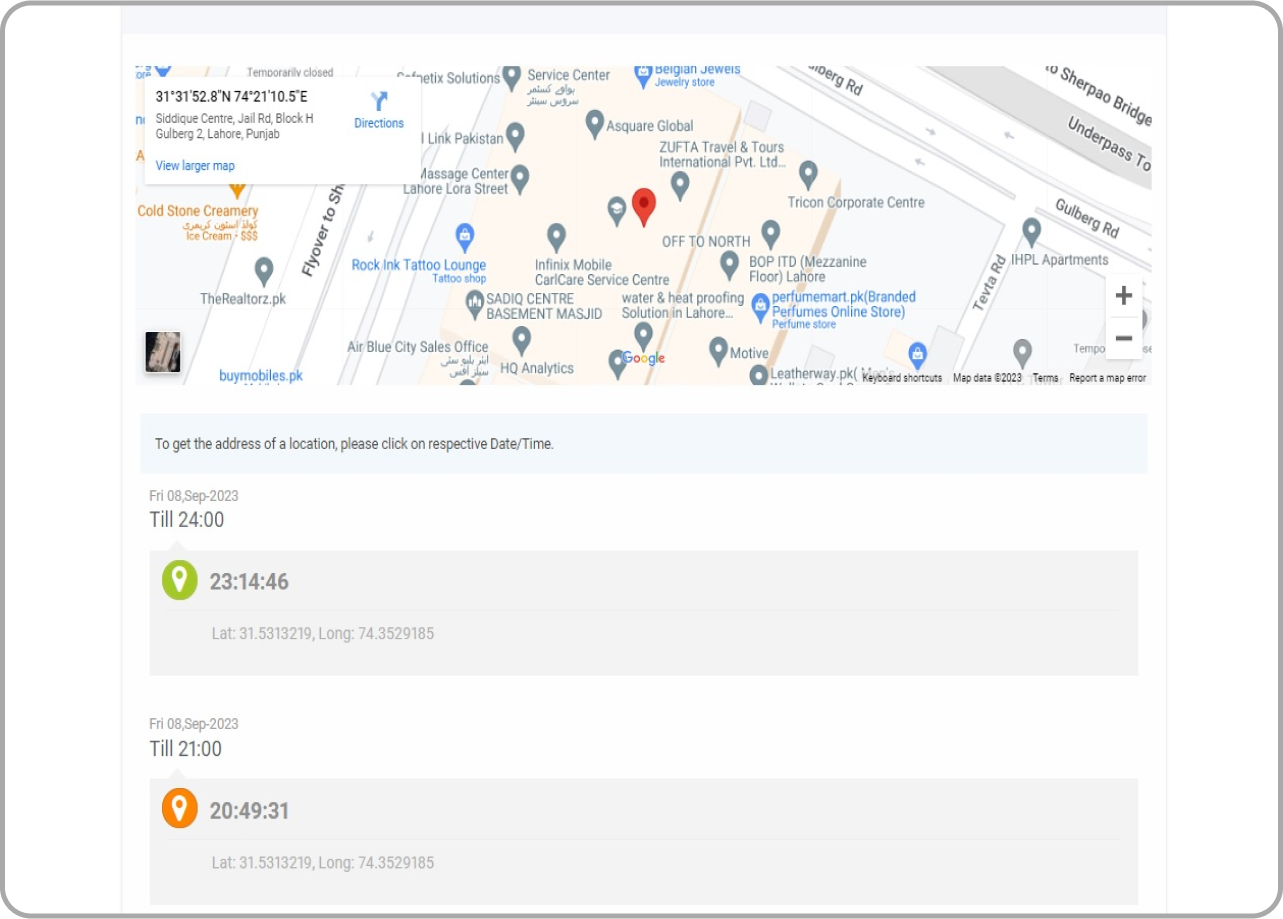This screenshot has width=1283, height=919.
Task: Click the Till 24:00 heading
Action: click(x=187, y=520)
